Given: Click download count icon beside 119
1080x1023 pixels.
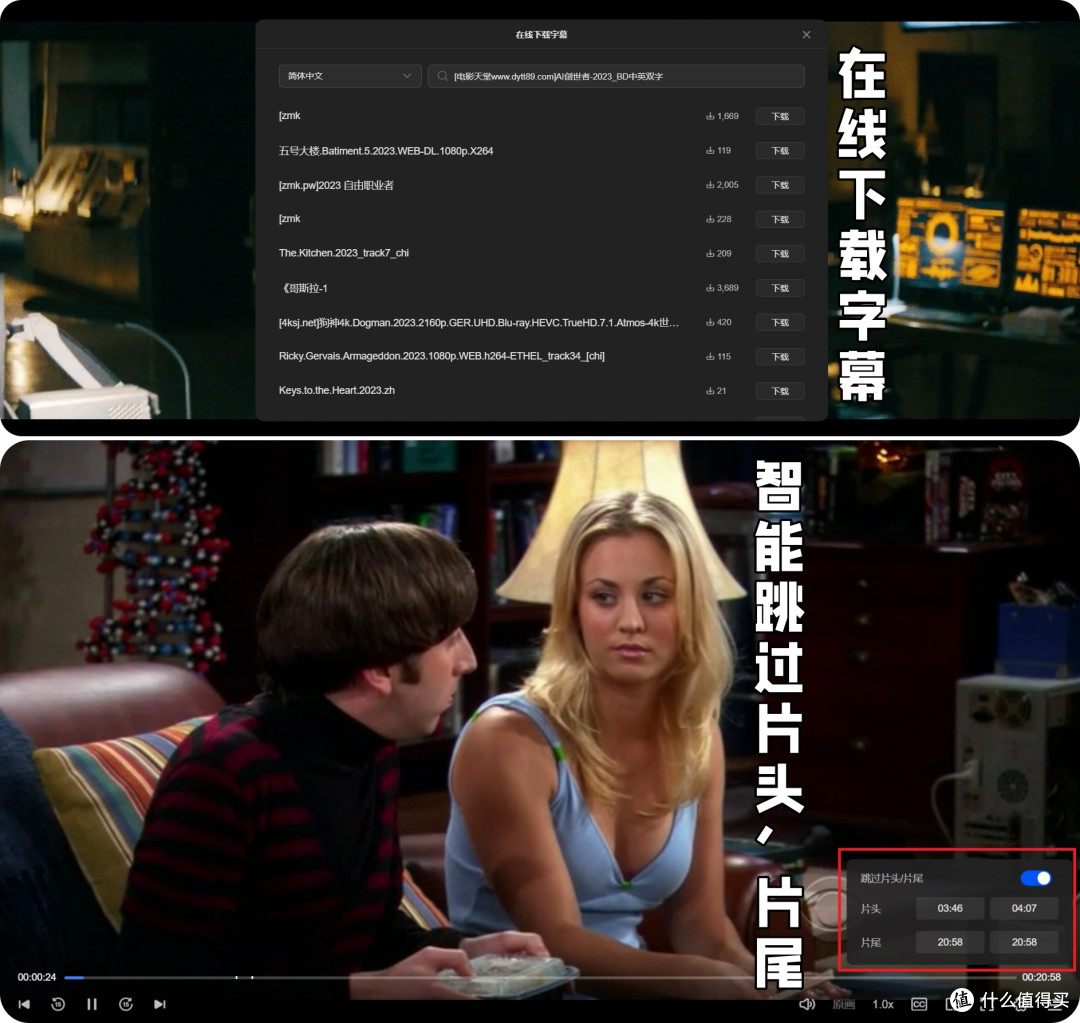Looking at the screenshot, I should click(709, 150).
